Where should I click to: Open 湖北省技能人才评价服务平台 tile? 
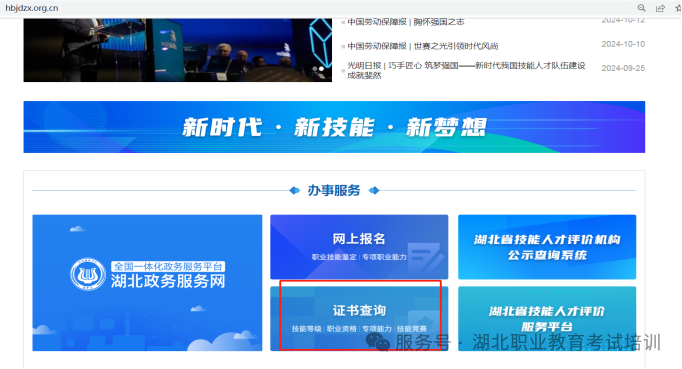coord(547,318)
